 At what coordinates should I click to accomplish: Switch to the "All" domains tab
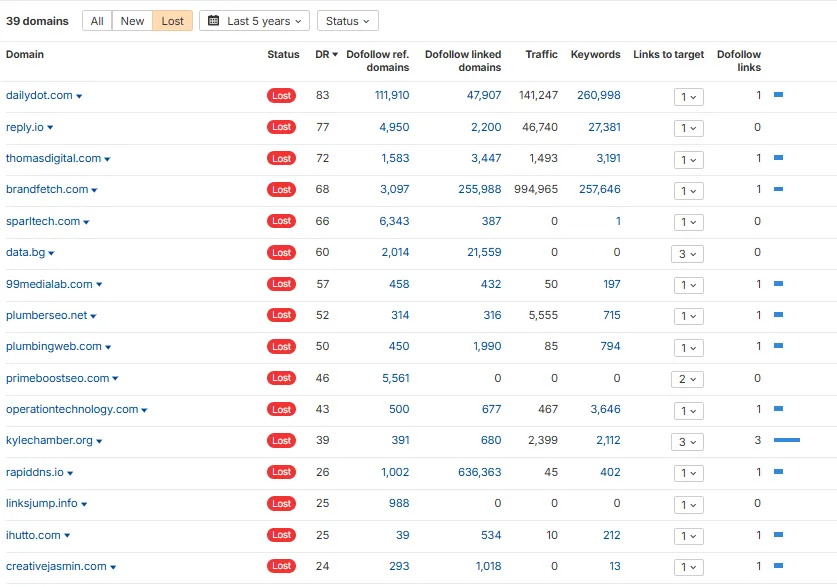click(96, 20)
